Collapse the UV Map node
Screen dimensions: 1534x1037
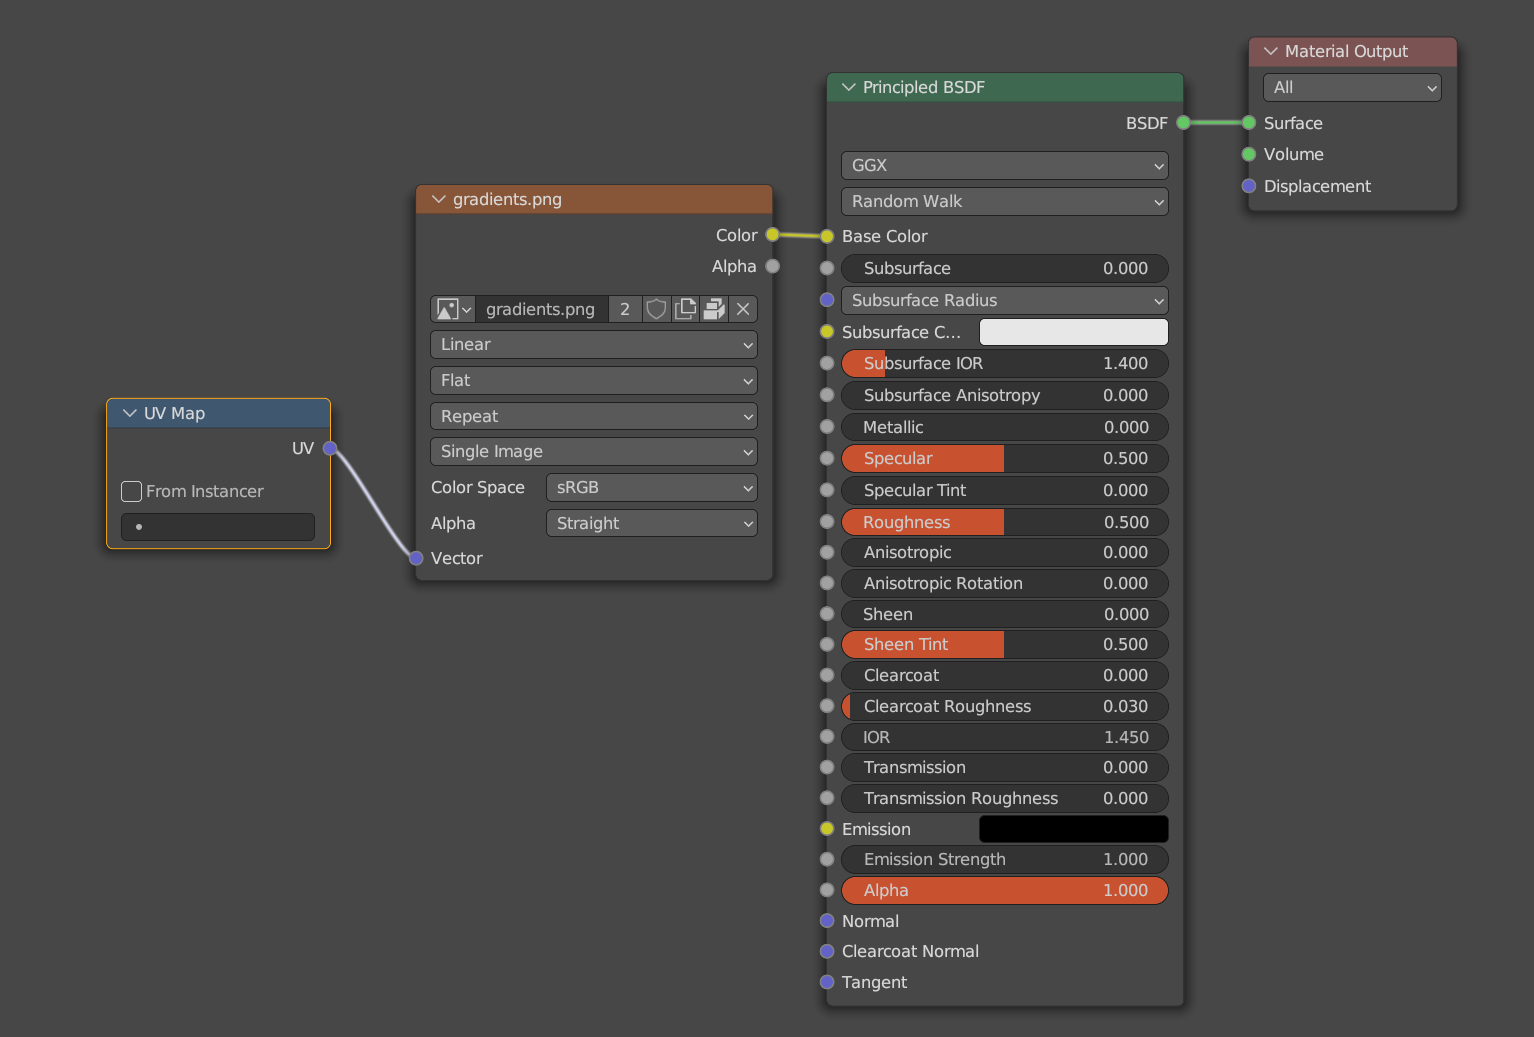(129, 413)
